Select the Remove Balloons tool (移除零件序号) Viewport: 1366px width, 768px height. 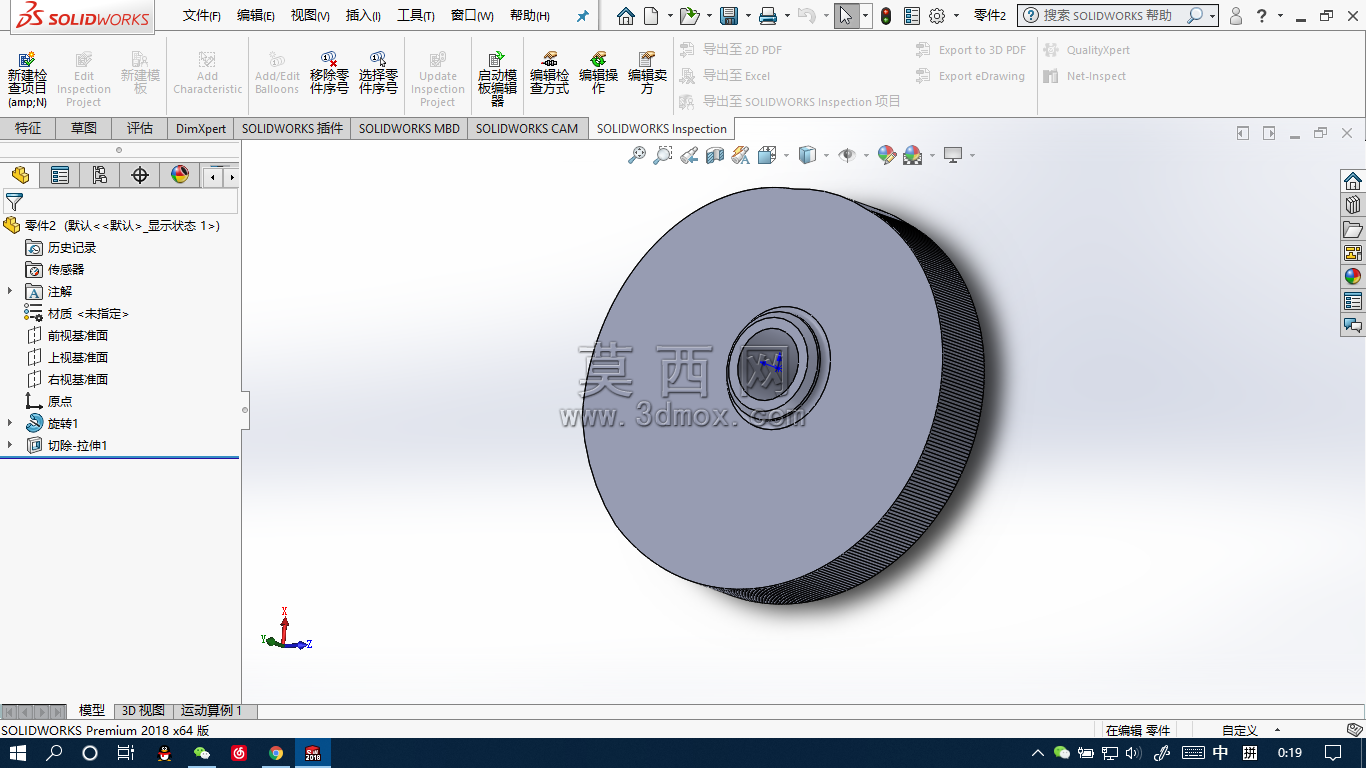tap(329, 73)
